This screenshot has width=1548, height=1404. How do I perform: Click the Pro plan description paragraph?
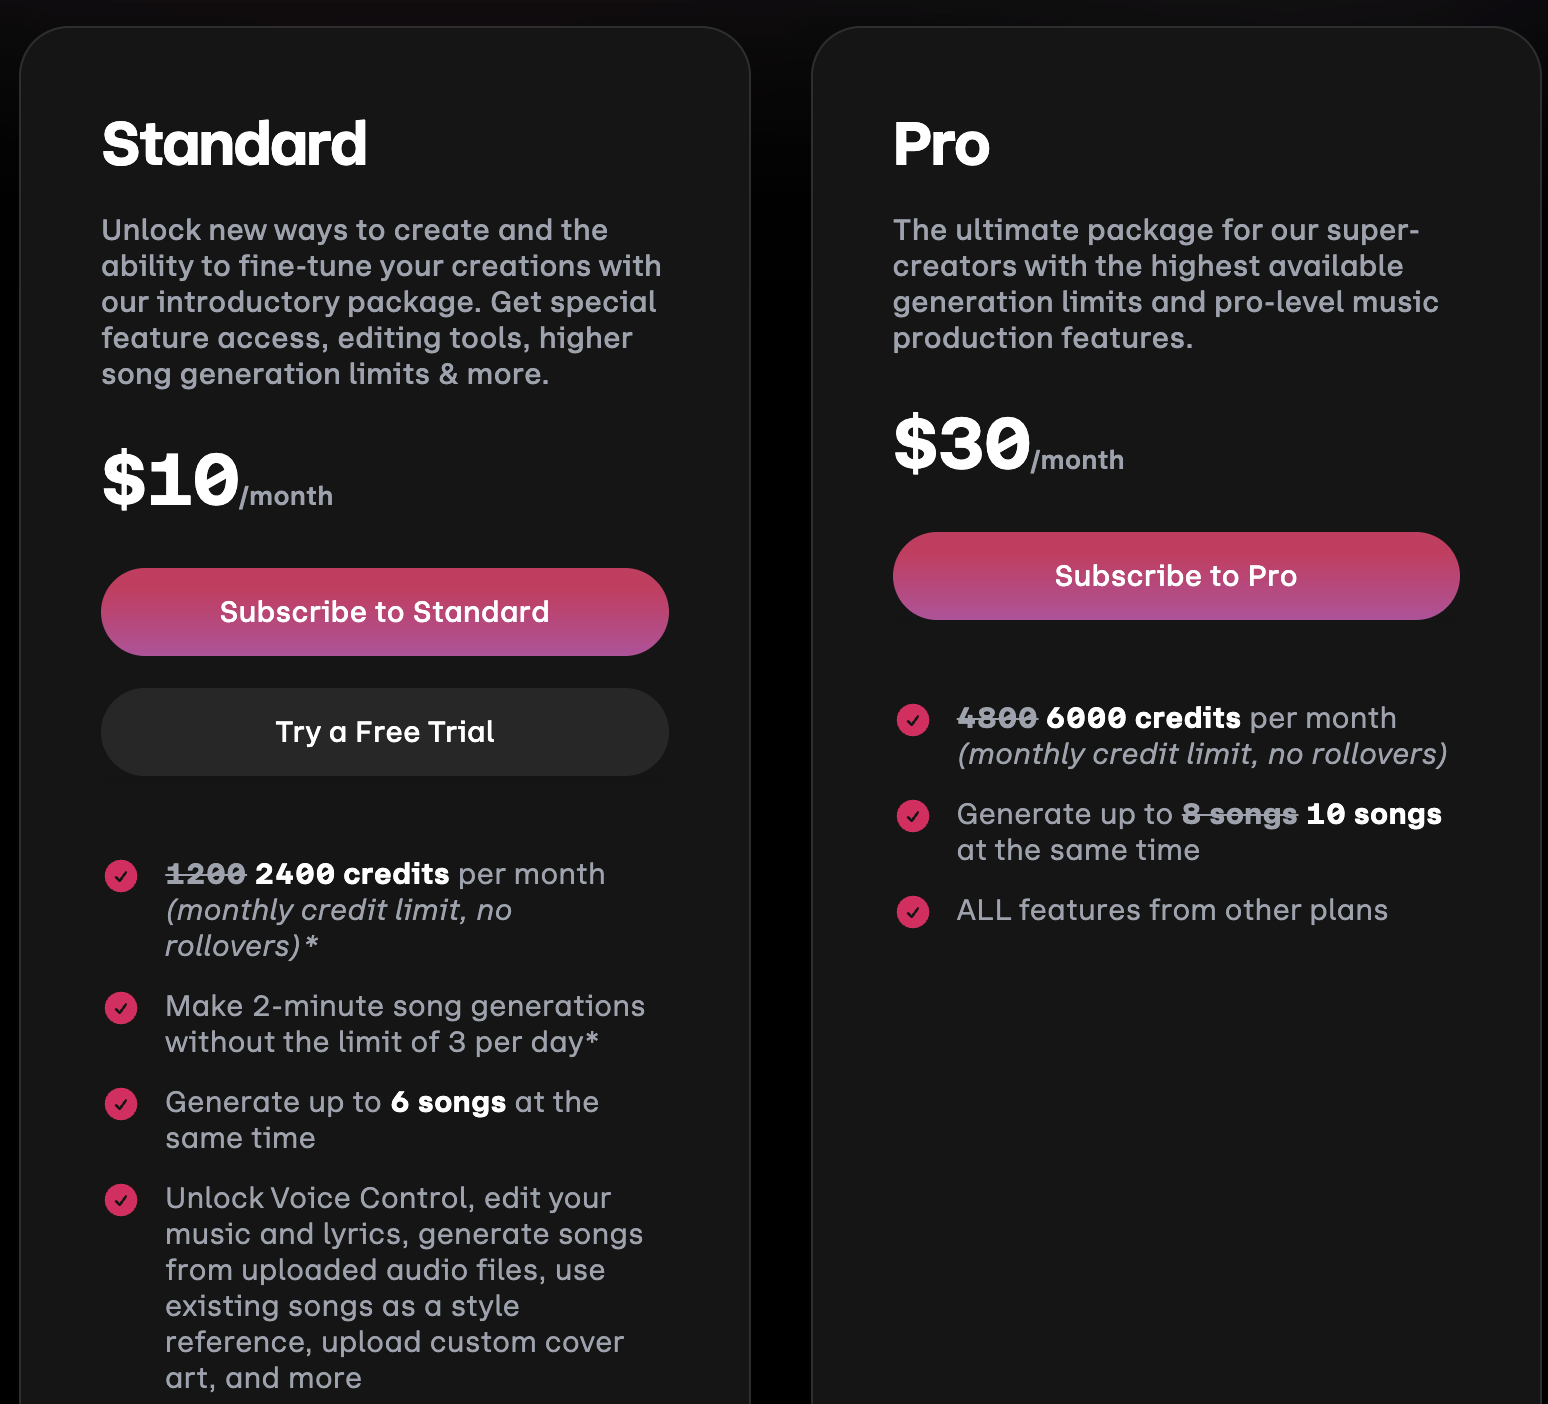point(1165,284)
